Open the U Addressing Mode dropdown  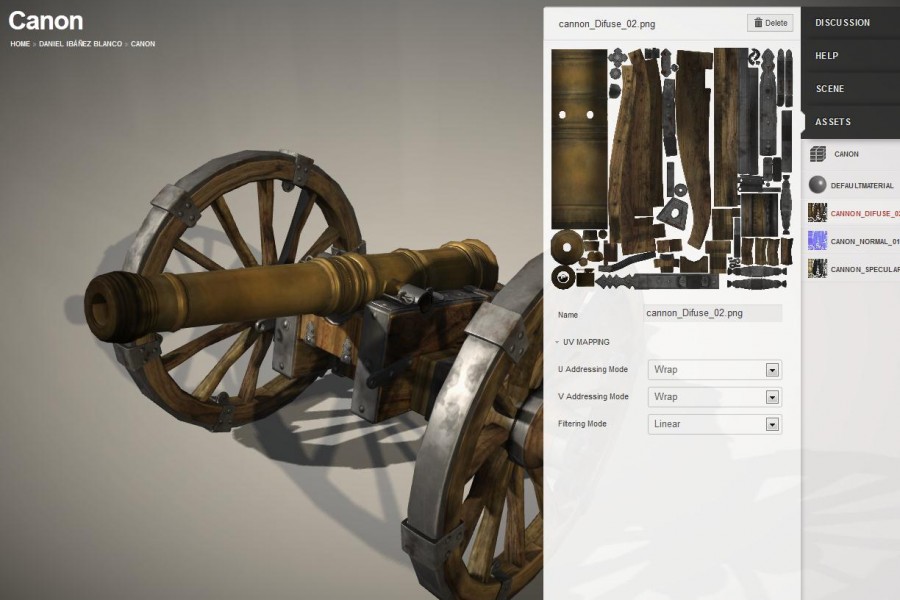714,370
